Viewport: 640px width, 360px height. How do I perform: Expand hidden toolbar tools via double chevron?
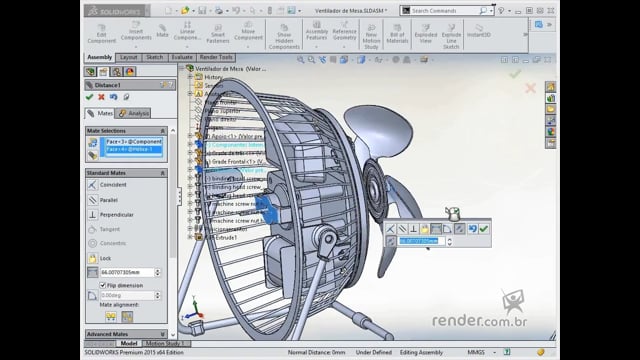click(x=525, y=35)
